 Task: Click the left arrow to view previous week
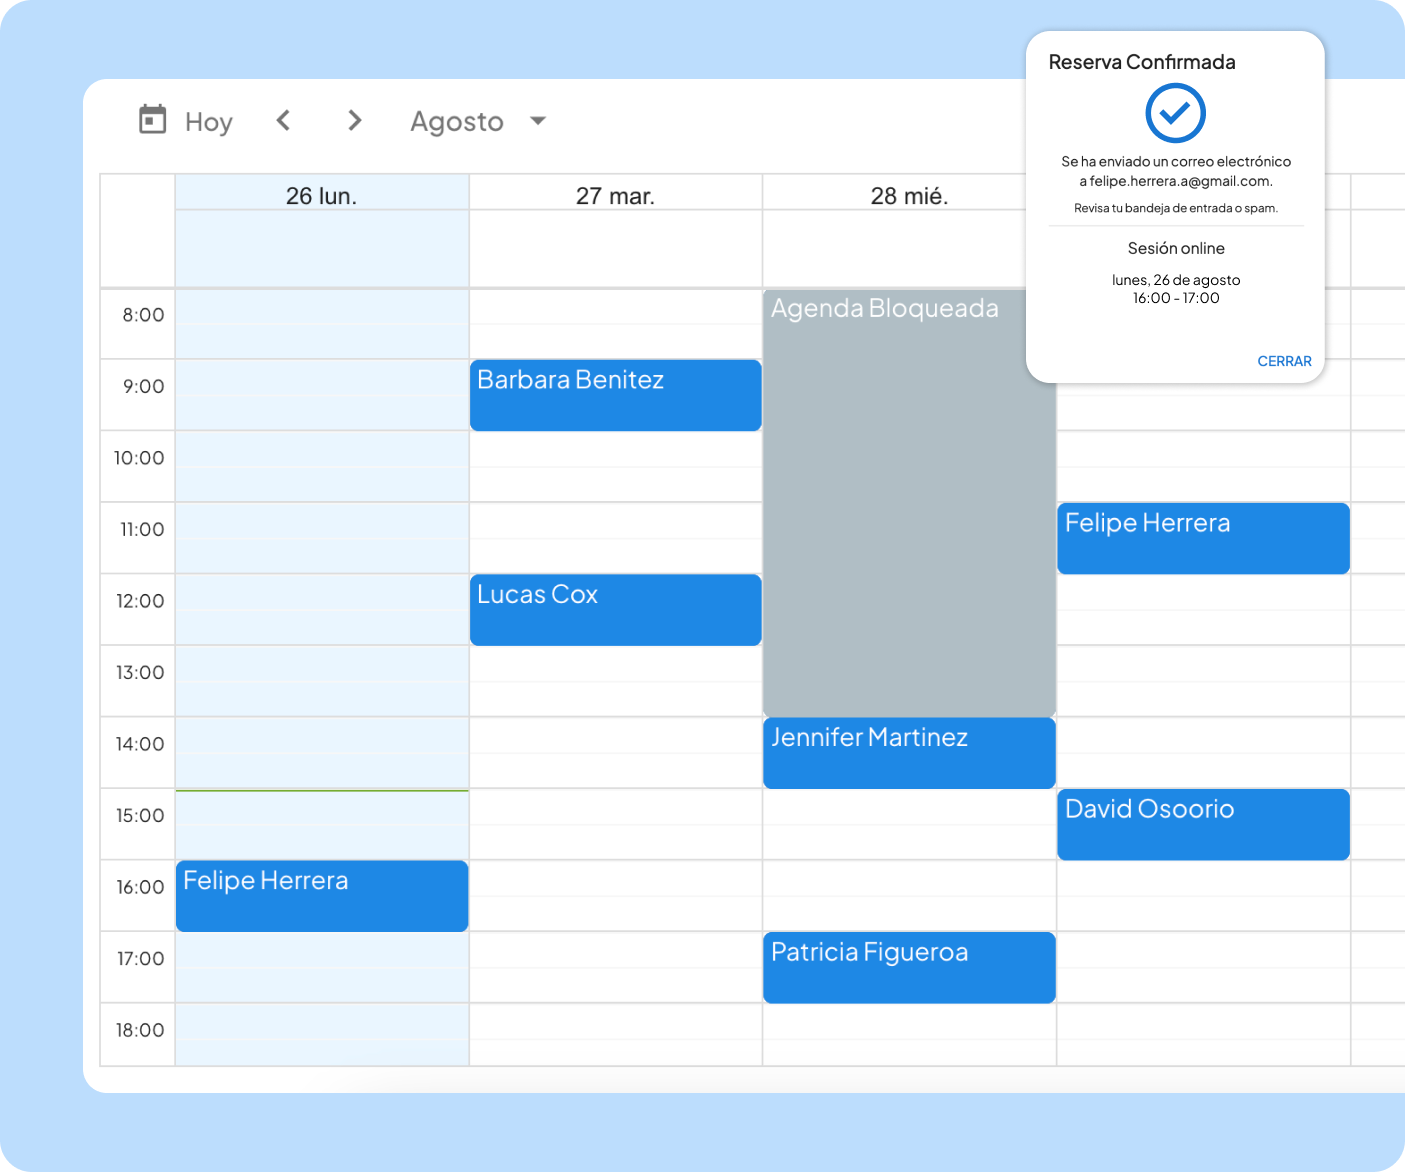tap(283, 120)
